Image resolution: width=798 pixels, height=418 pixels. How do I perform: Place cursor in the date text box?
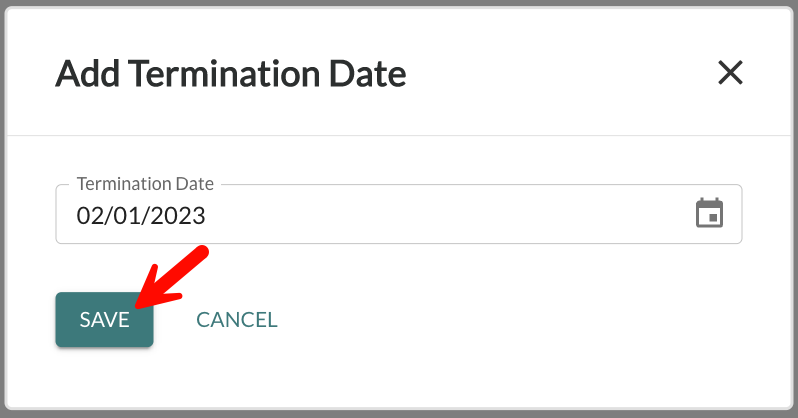[x=398, y=214]
